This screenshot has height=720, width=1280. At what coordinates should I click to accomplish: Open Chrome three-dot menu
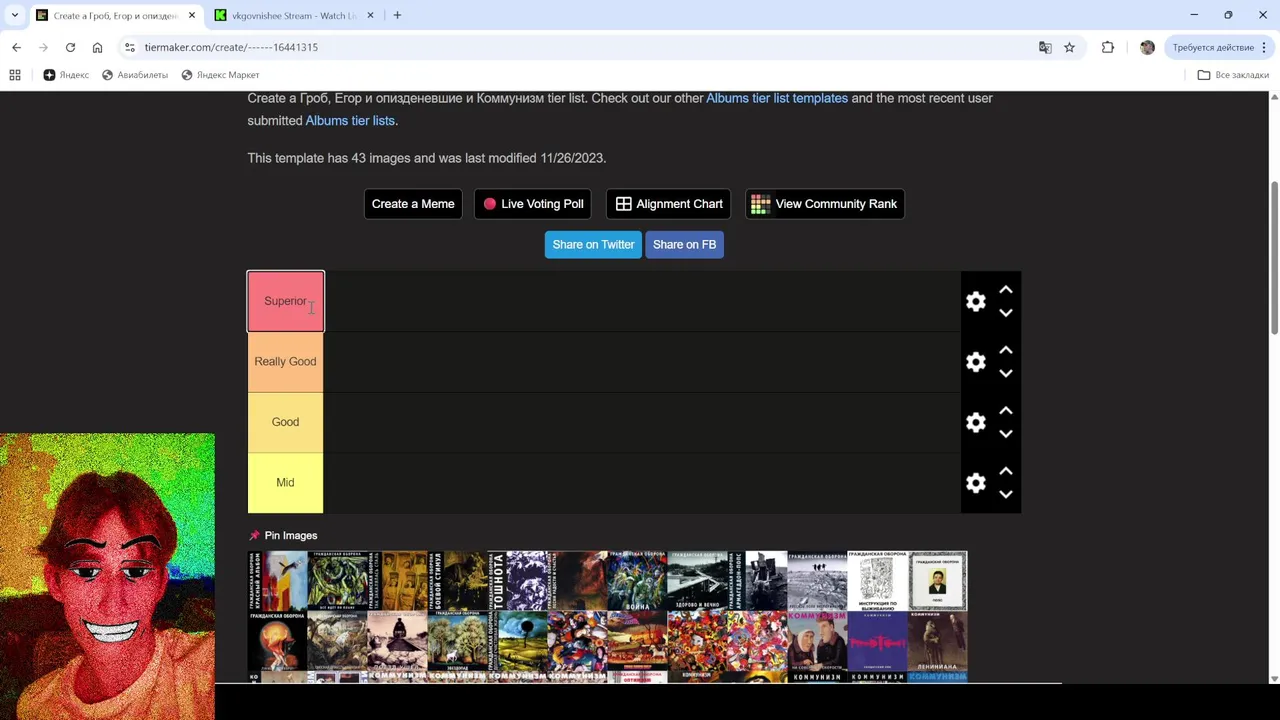point(1264,47)
